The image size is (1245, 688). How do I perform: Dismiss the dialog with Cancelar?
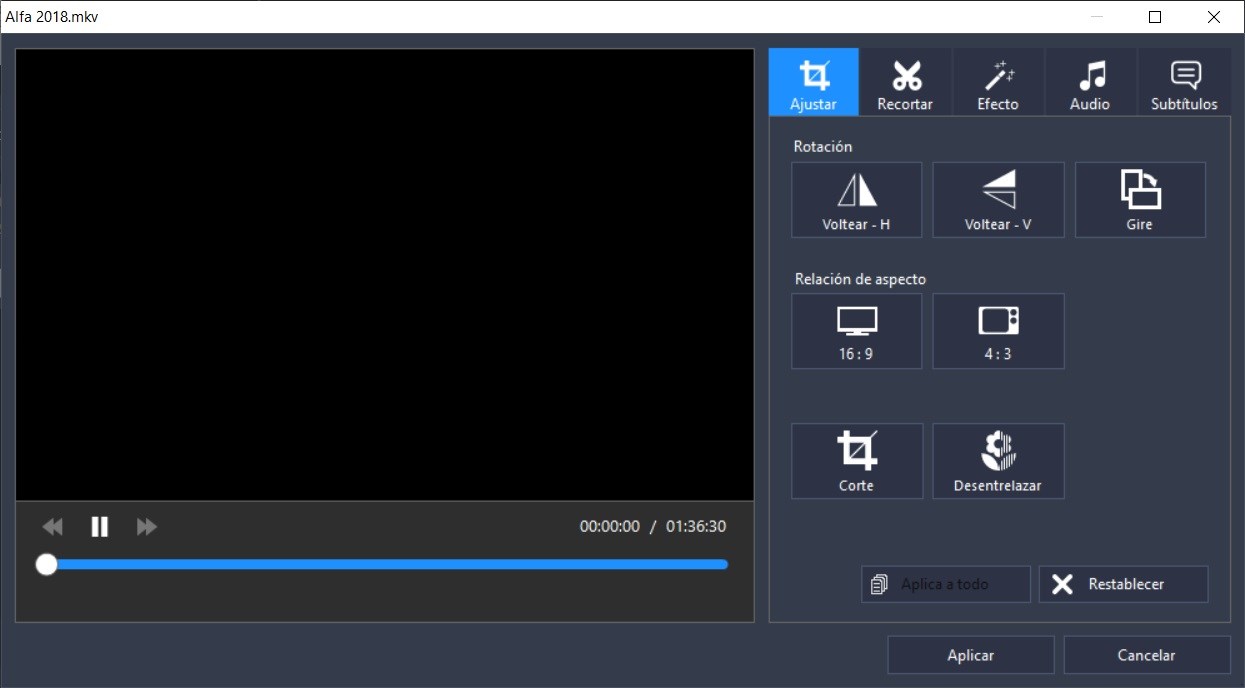(1147, 655)
